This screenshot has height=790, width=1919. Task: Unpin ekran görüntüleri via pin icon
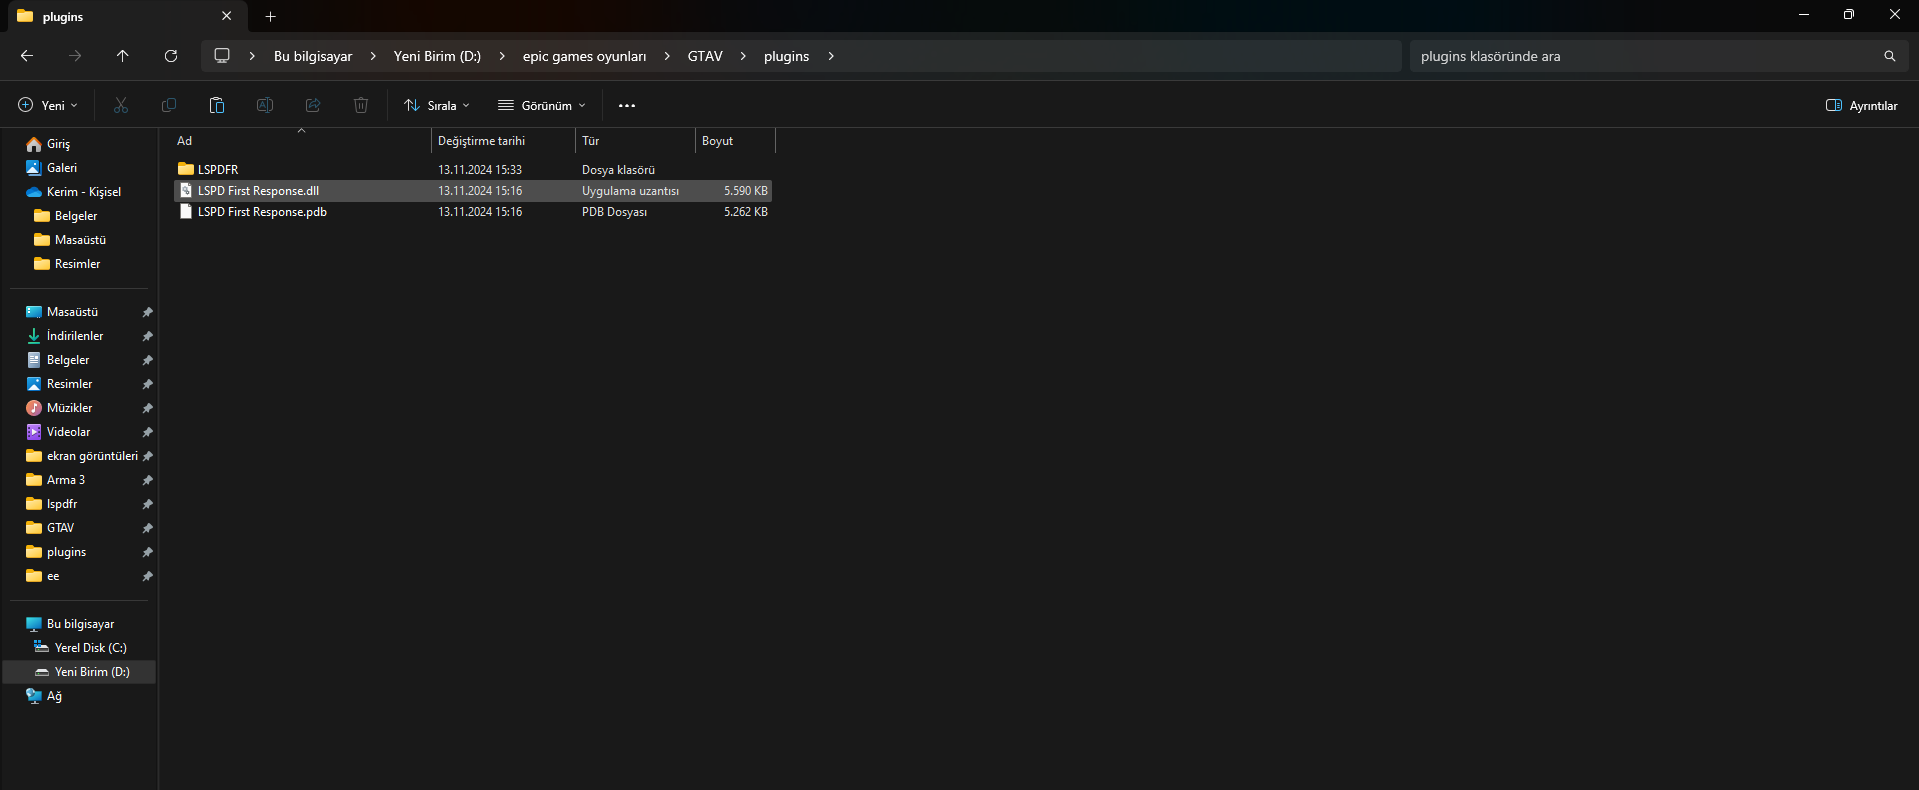coord(148,456)
